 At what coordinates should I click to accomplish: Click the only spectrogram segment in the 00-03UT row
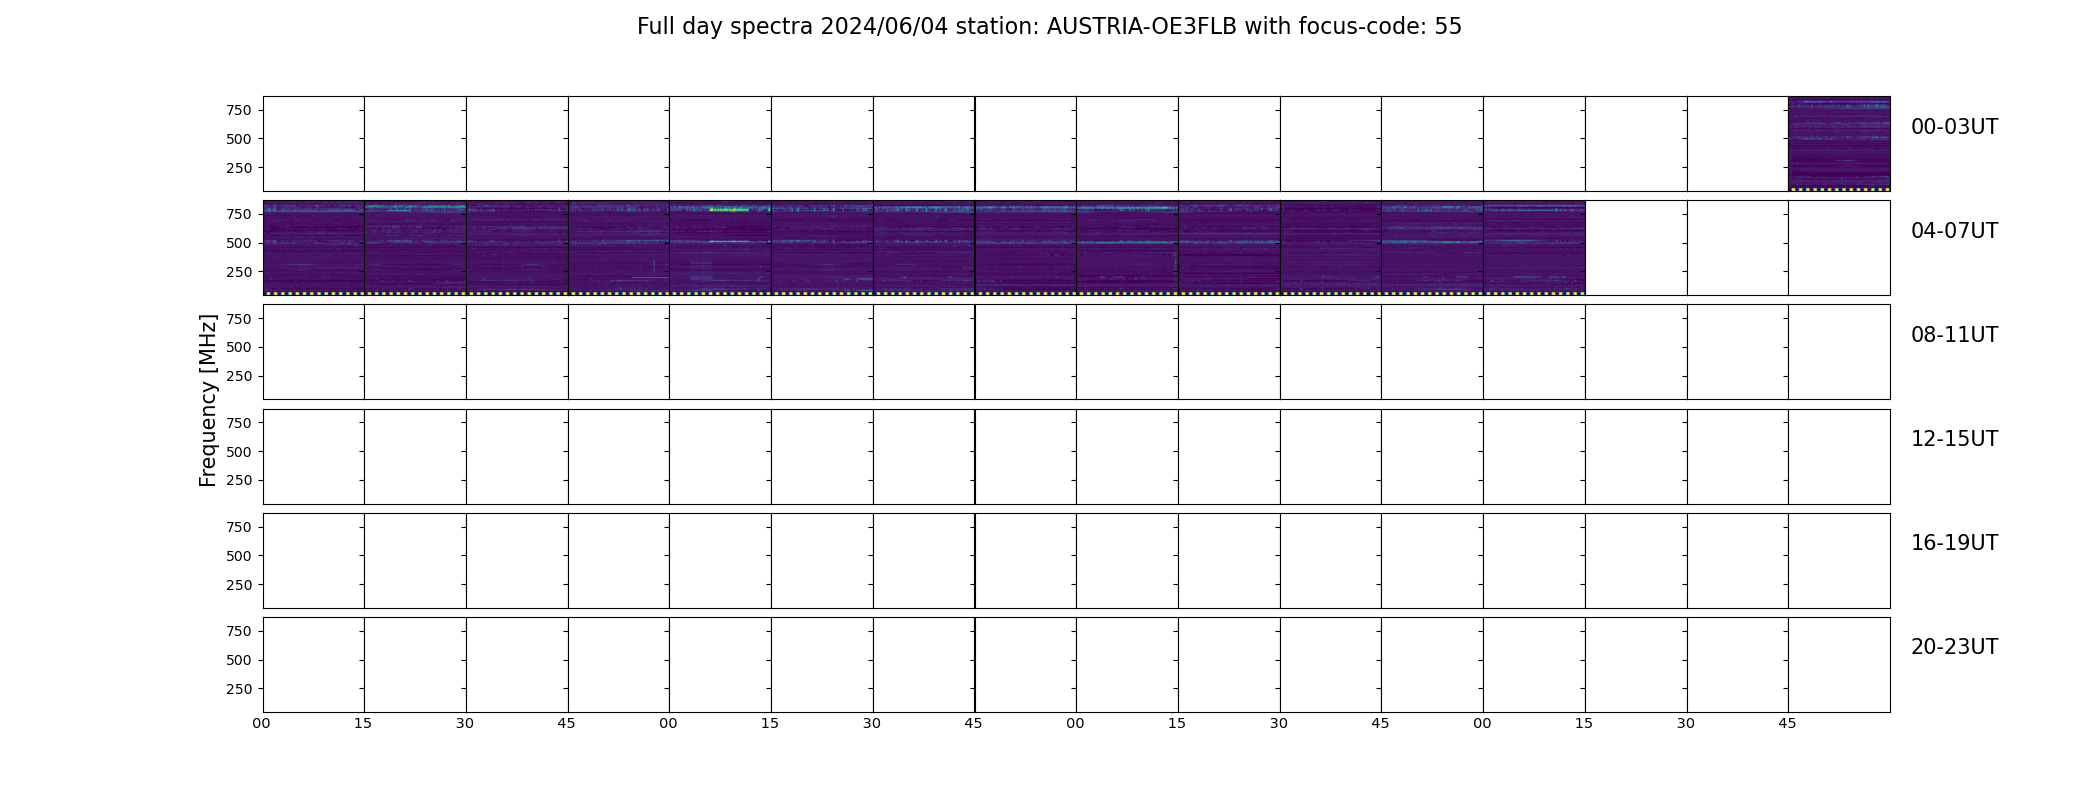pos(1839,144)
